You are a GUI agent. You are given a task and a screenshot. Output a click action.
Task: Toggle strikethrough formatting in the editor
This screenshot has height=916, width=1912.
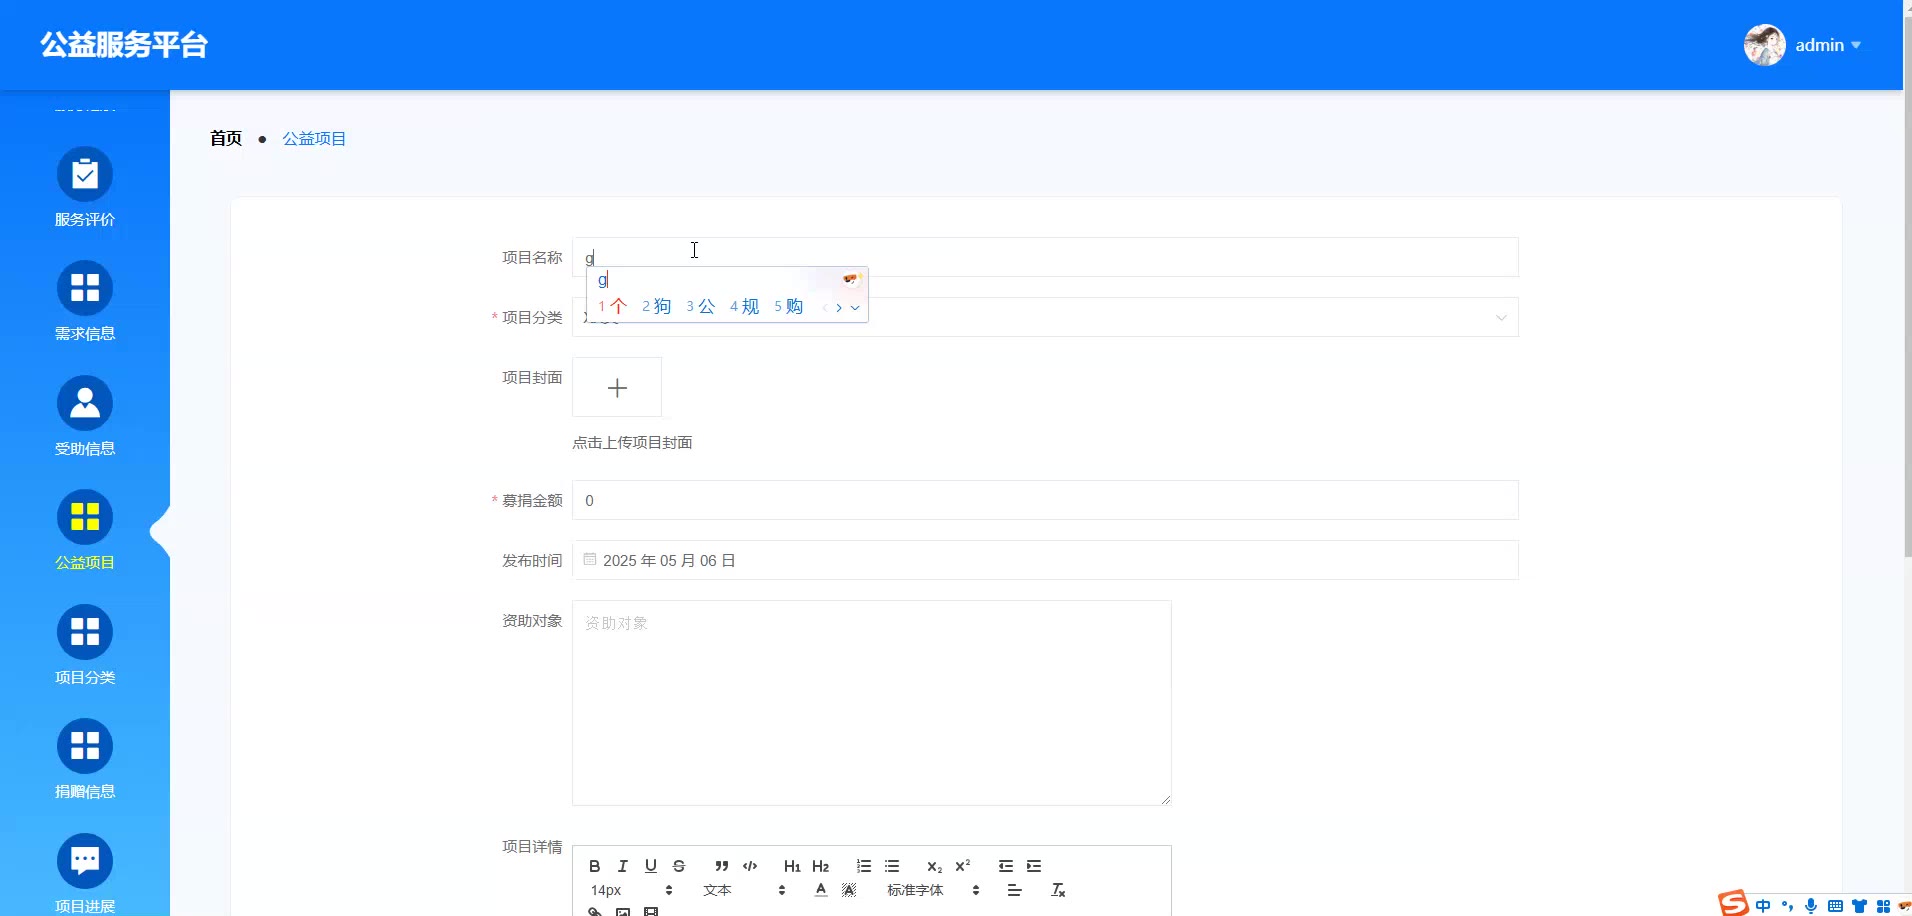679,866
